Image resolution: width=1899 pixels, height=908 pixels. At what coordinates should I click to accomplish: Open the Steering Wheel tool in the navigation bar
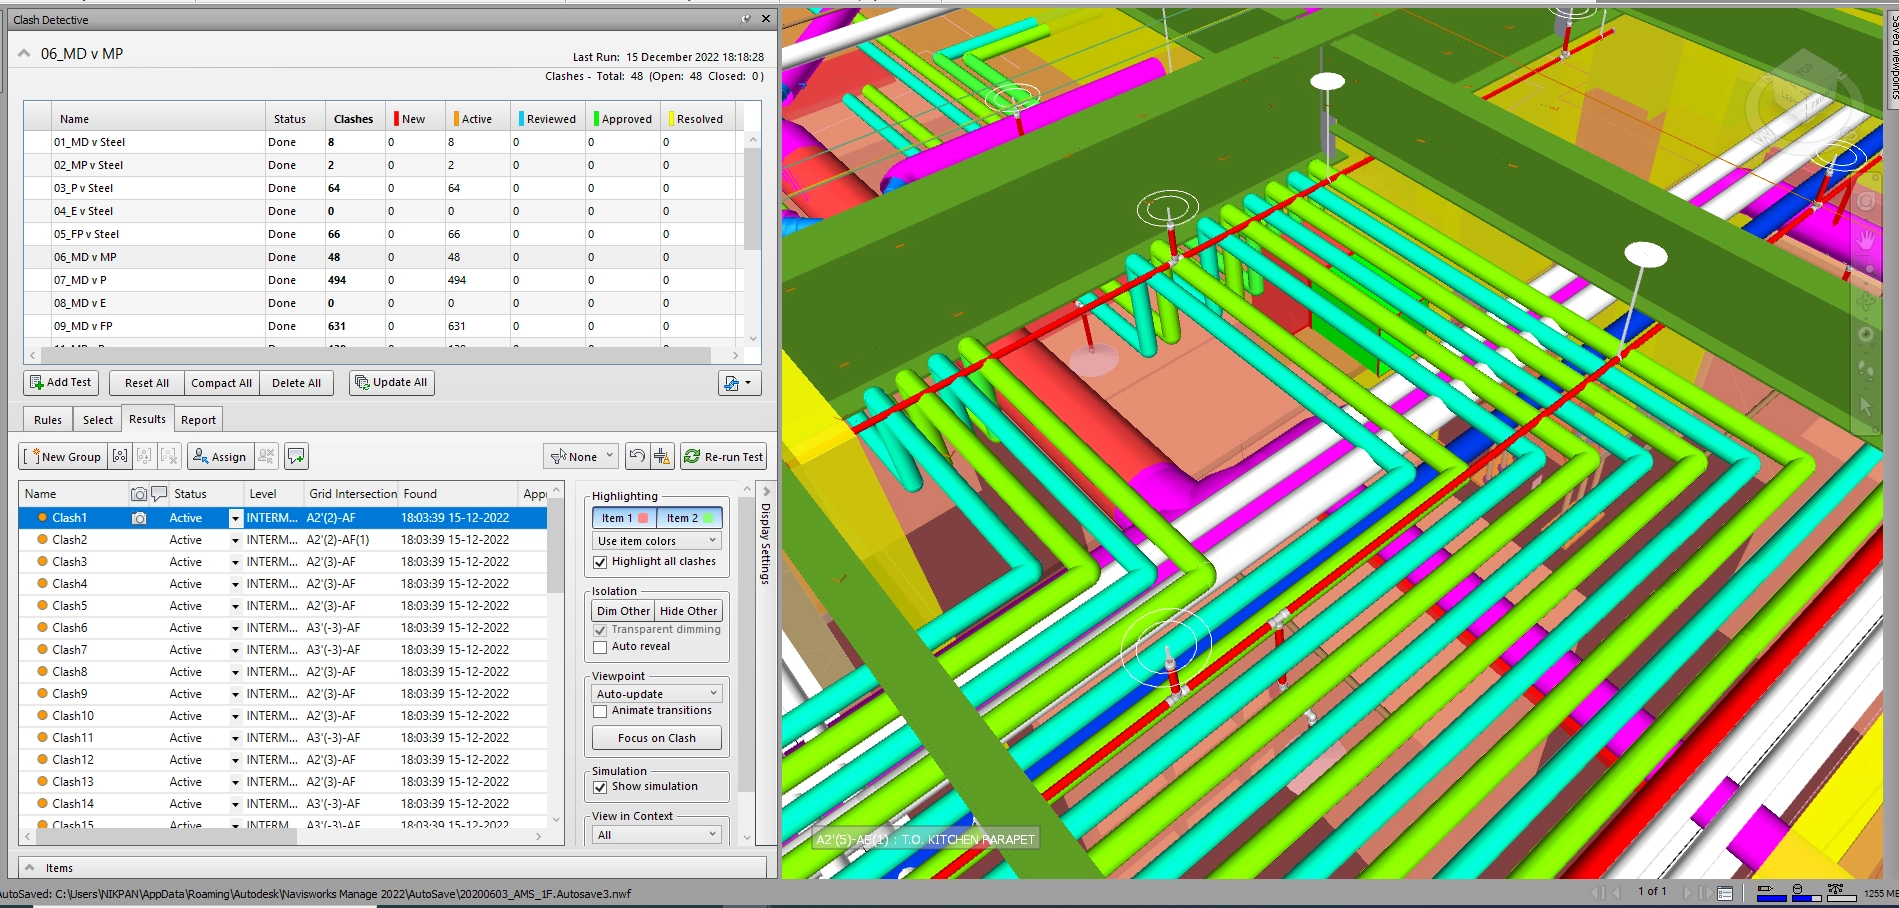[x=1866, y=201]
